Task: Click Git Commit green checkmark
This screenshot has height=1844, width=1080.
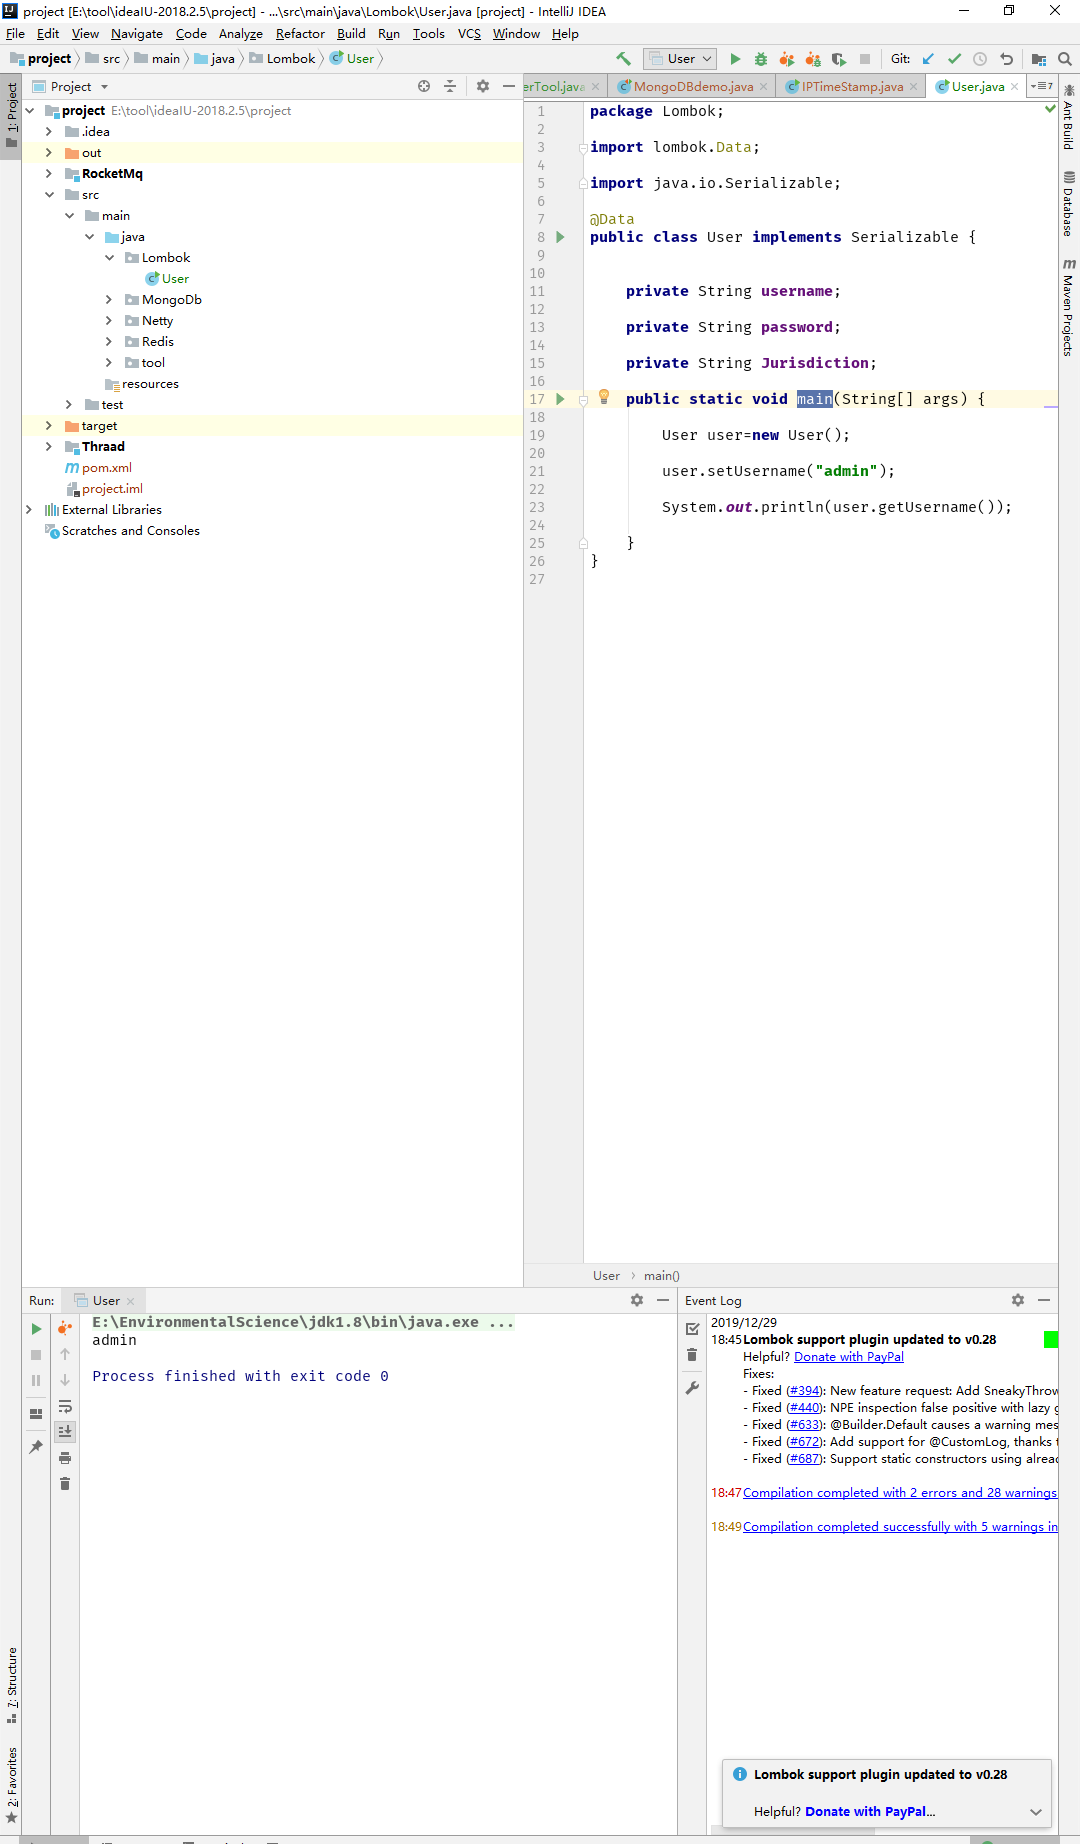Action: (x=954, y=59)
